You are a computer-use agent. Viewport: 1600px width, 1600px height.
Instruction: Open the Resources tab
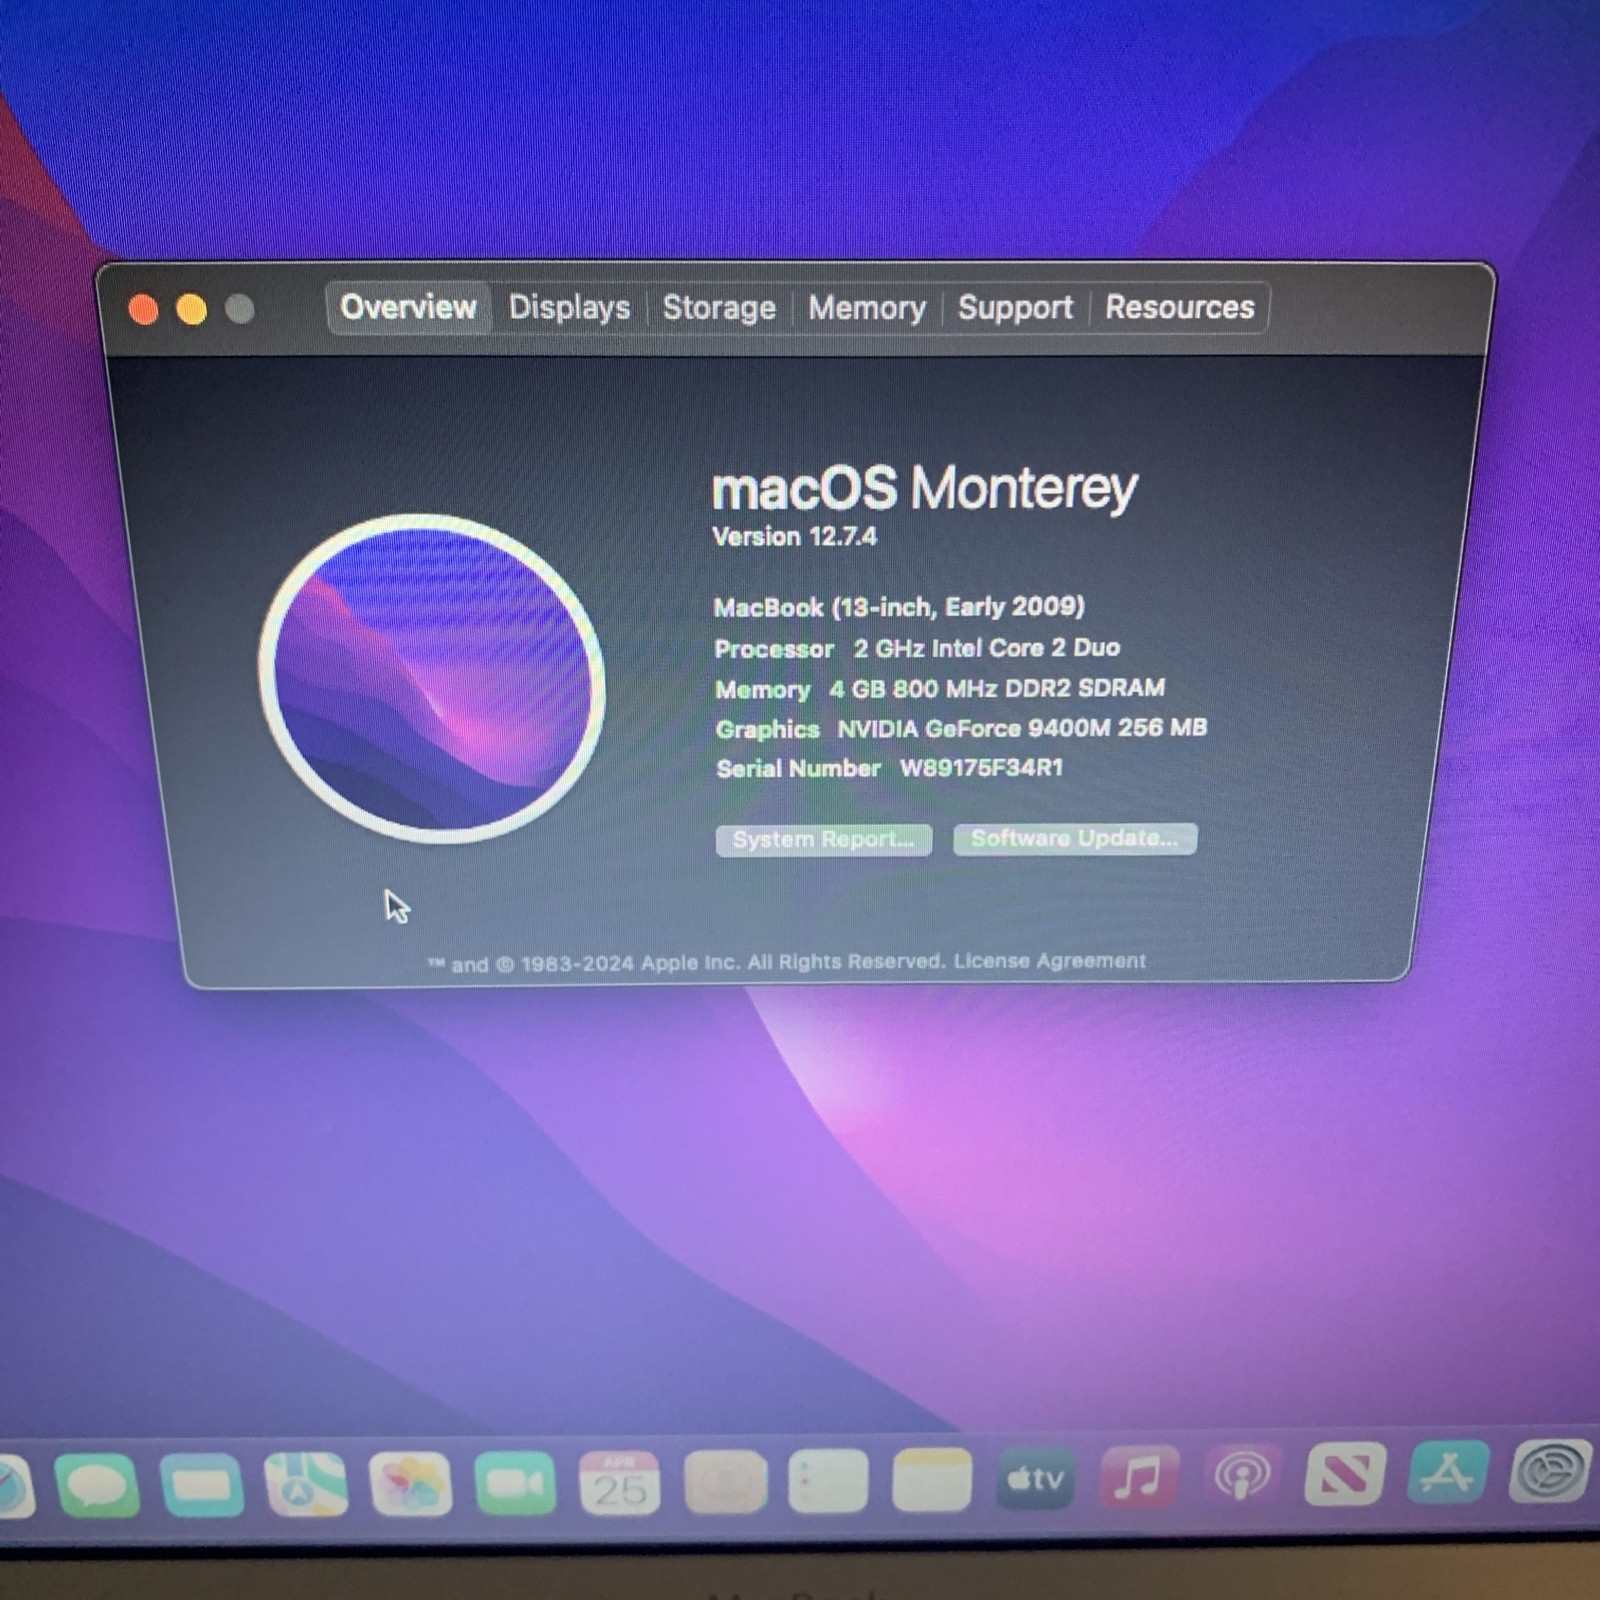(x=1179, y=307)
